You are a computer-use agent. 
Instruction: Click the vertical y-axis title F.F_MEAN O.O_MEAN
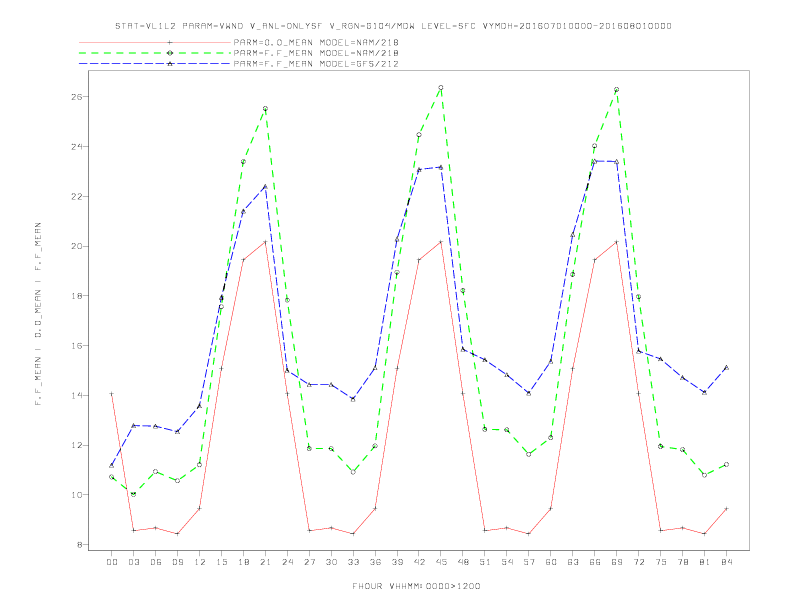[38, 314]
